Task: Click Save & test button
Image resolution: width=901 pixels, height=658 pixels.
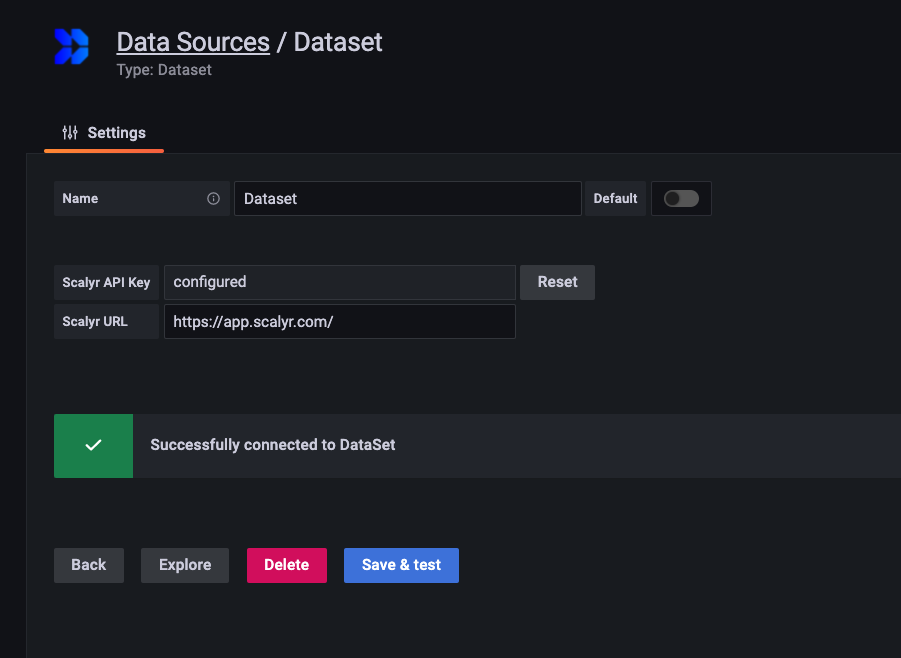Action: click(401, 565)
